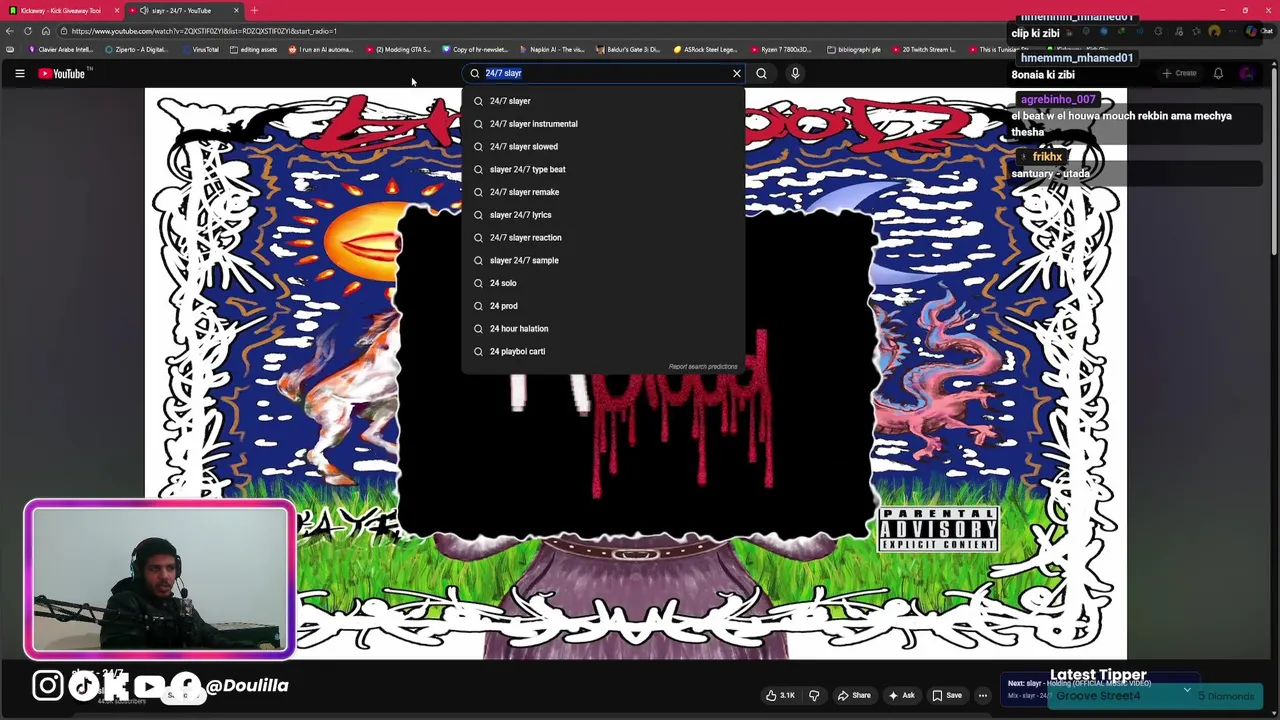Click the Create button in YouTube header
This screenshot has height=720, width=1280.
click(x=1179, y=73)
